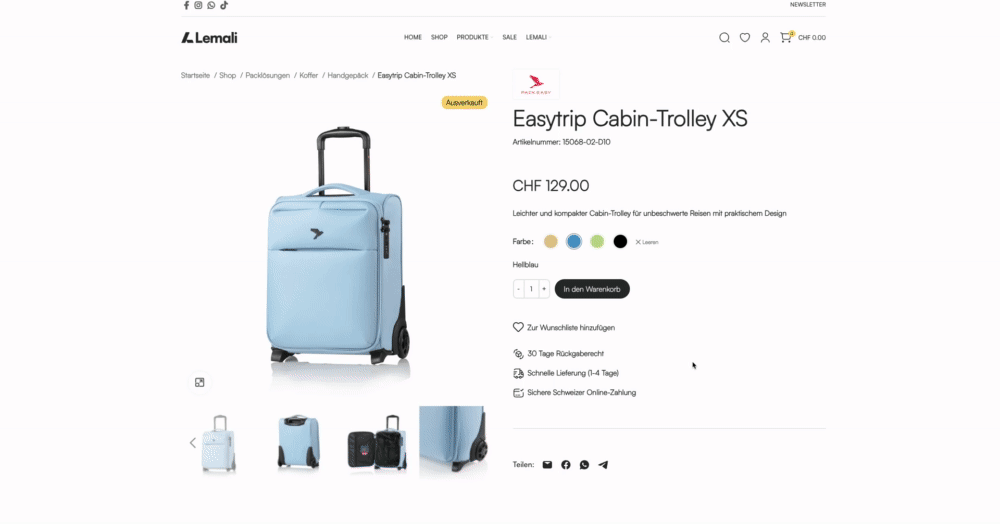Visit the Facebook page from top bar

186,5
